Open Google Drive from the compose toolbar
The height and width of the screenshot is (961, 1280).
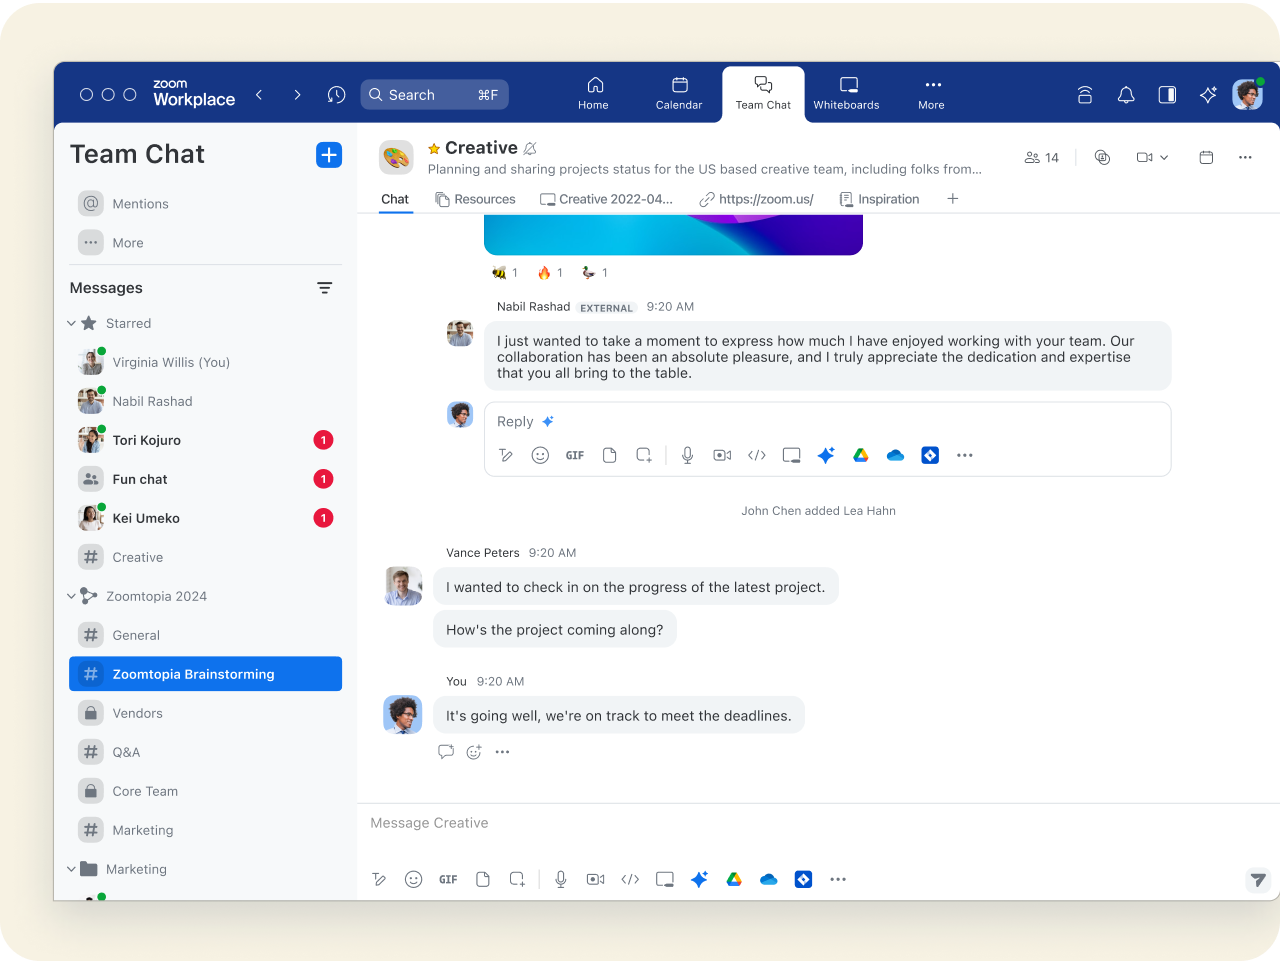(734, 879)
